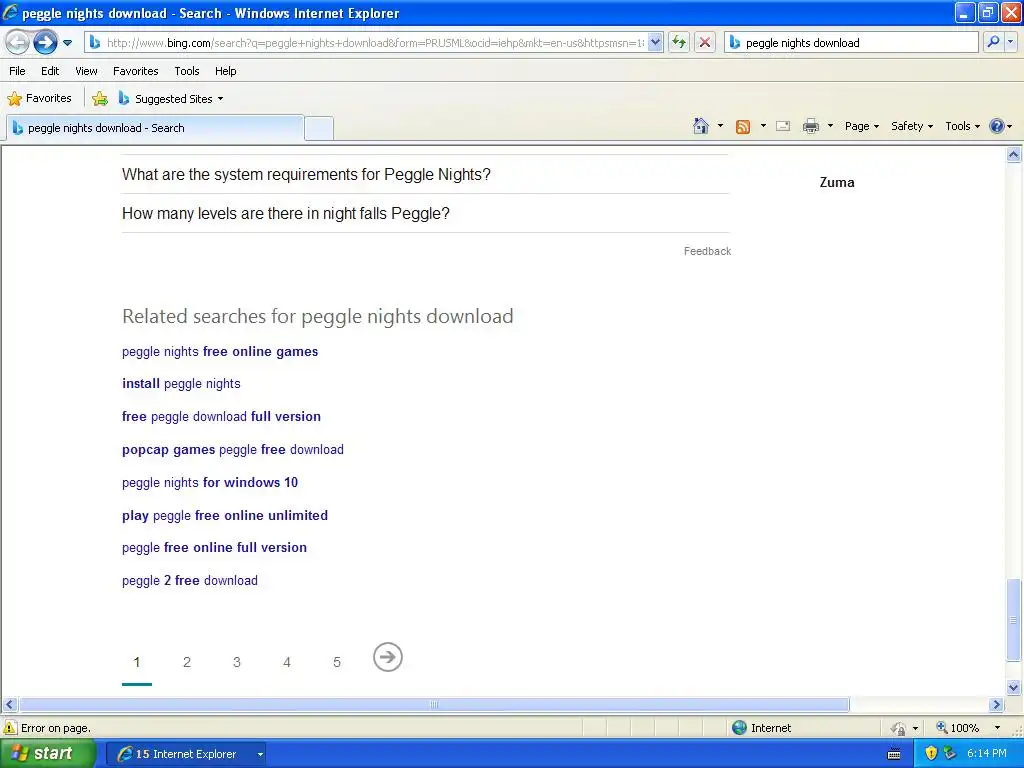1024x768 pixels.
Task: Open the Tools menu in menu bar
Action: (187, 71)
